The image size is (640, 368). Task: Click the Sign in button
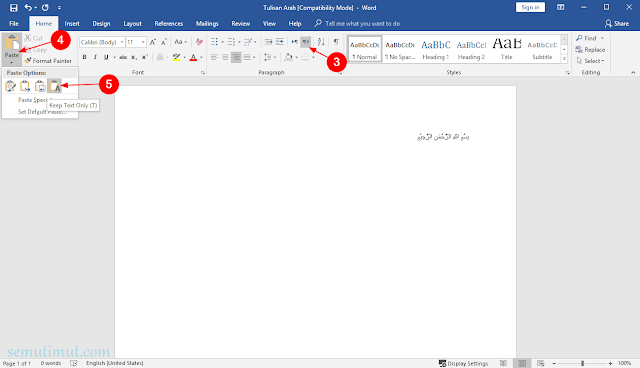[x=530, y=7]
